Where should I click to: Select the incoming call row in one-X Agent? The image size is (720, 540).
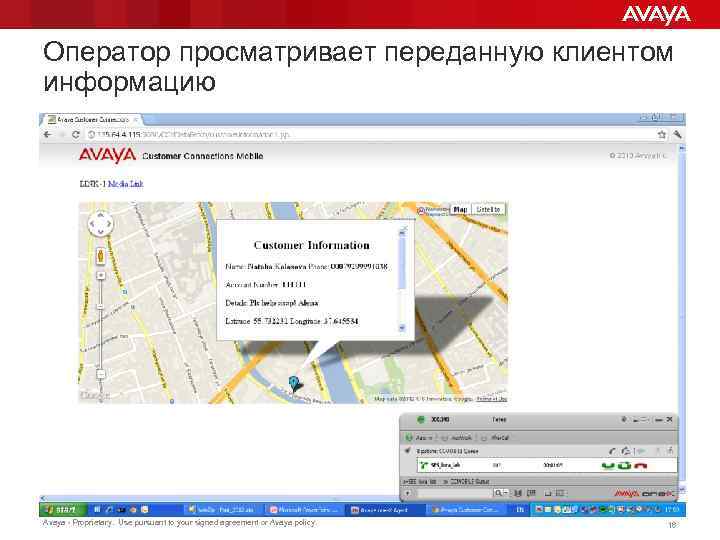546,466
